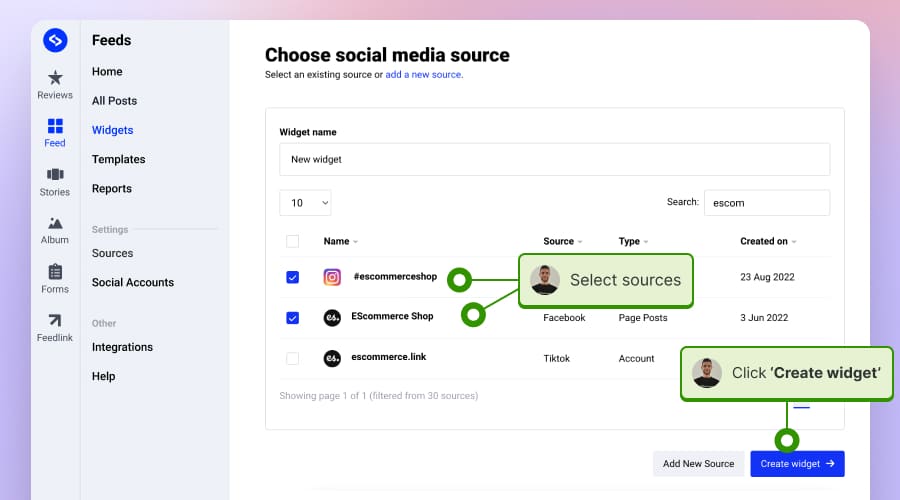Click the Tiktok source cell
This screenshot has width=900, height=500.
557,359
